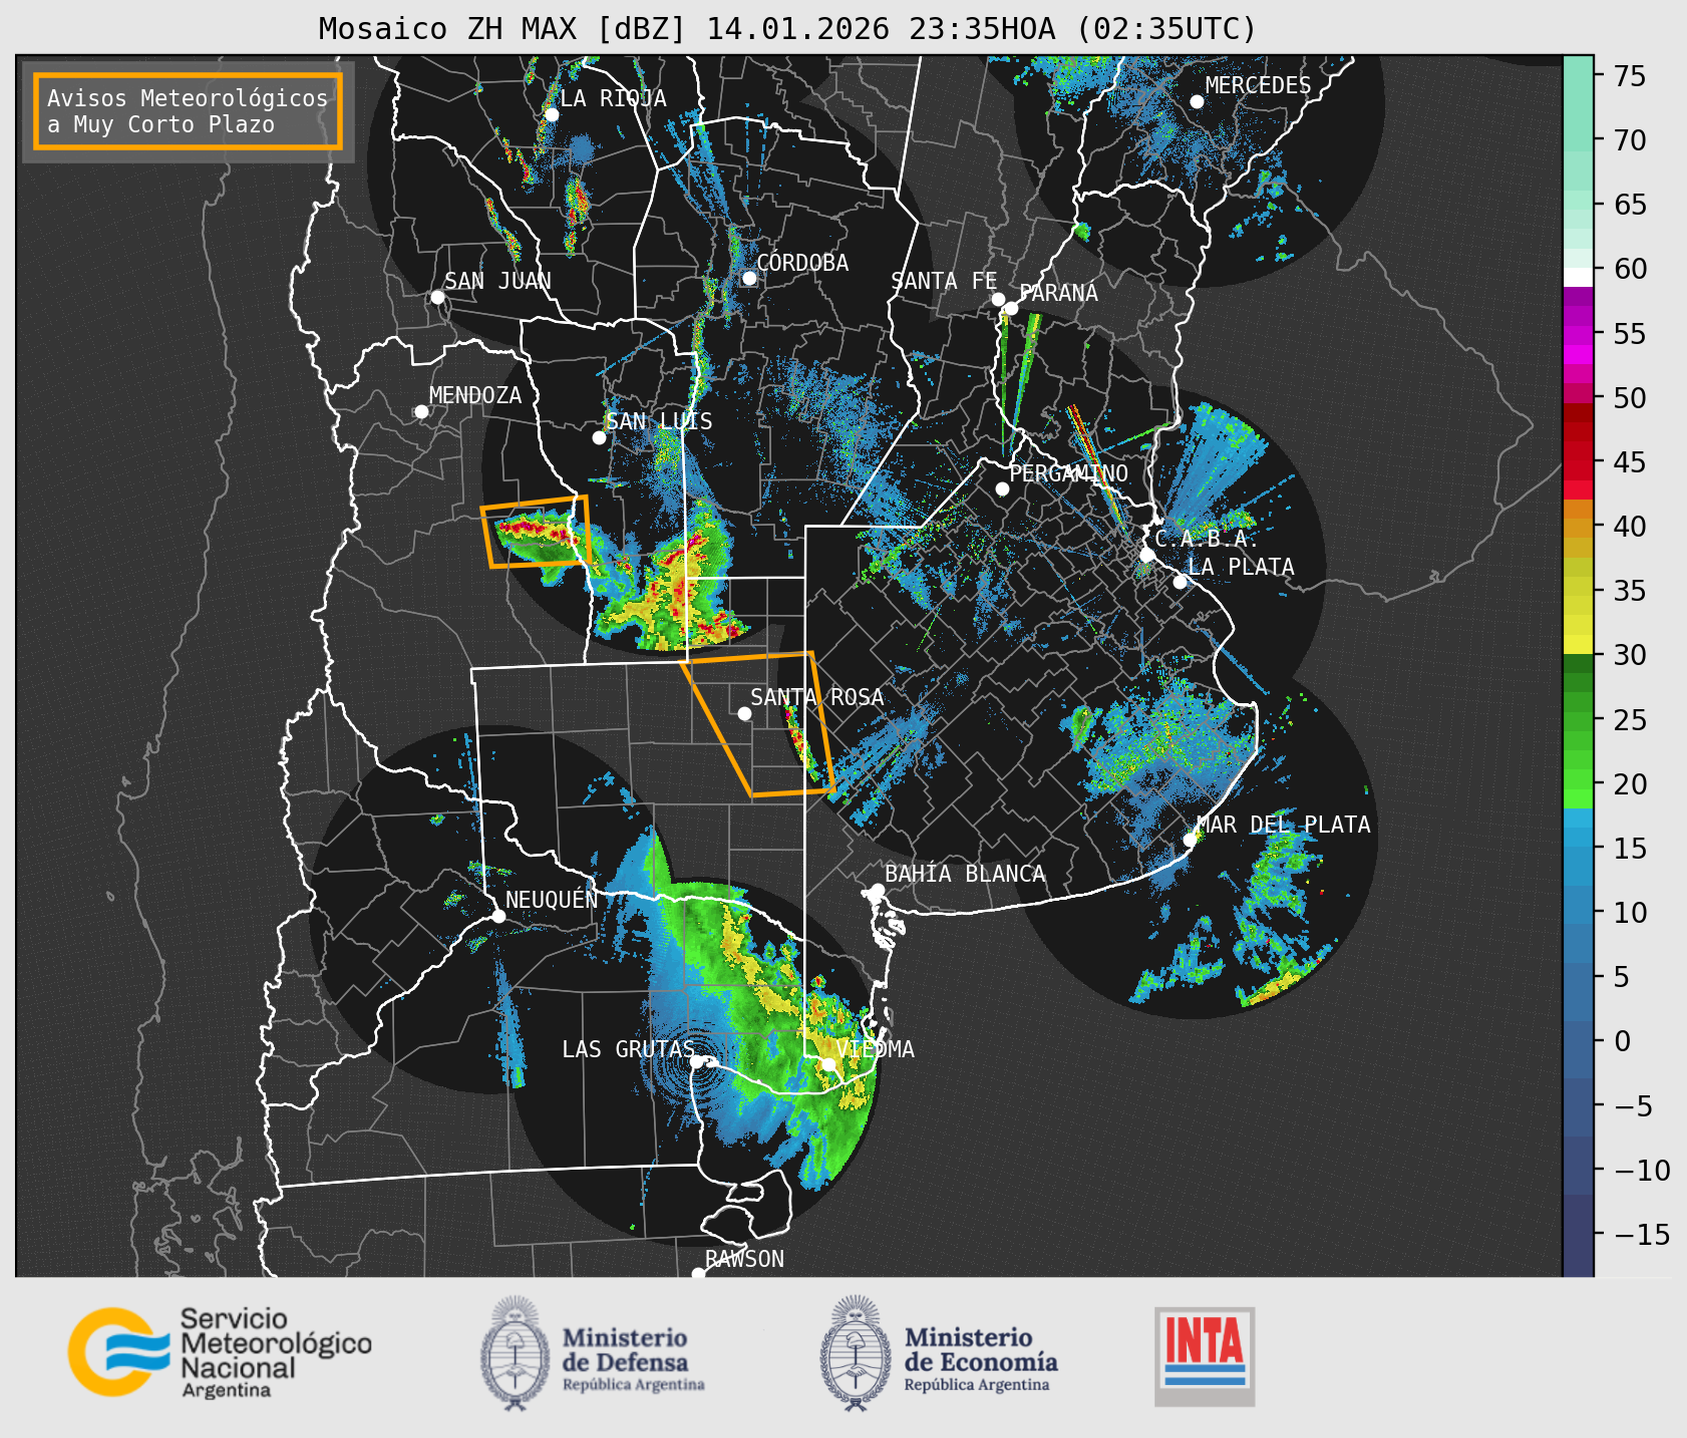Click the Ministerio de Defensa crest logo

coord(516,1352)
